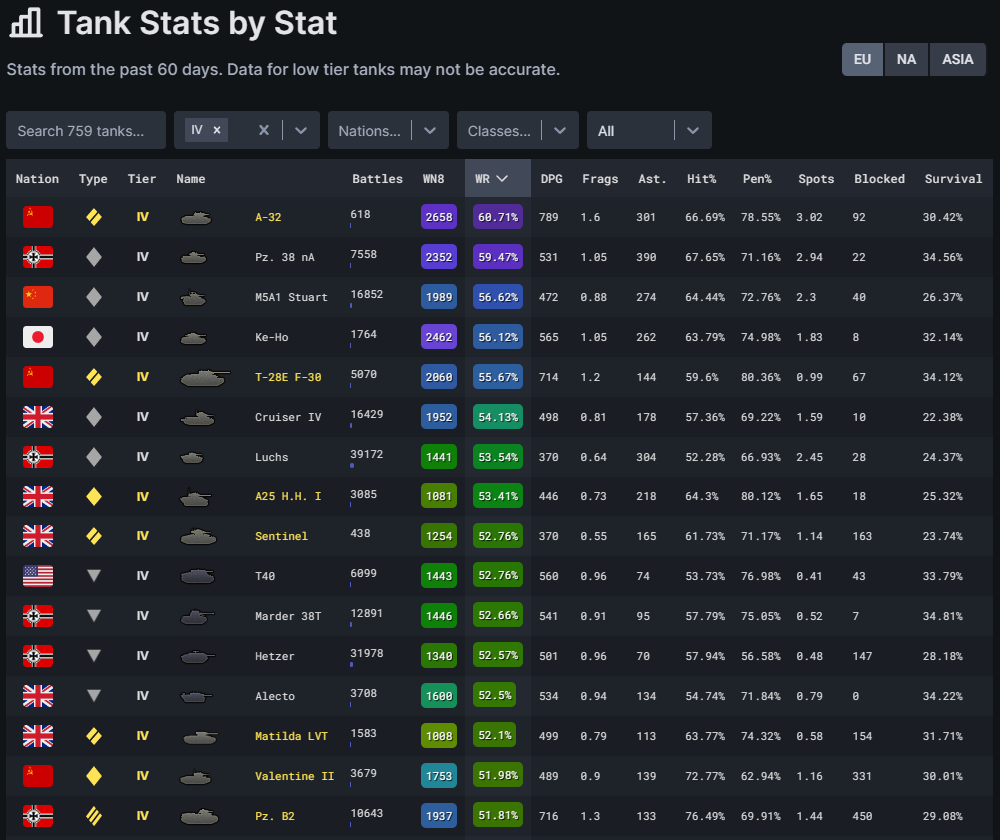Click the A-32 tank silhouette icon

(x=197, y=217)
